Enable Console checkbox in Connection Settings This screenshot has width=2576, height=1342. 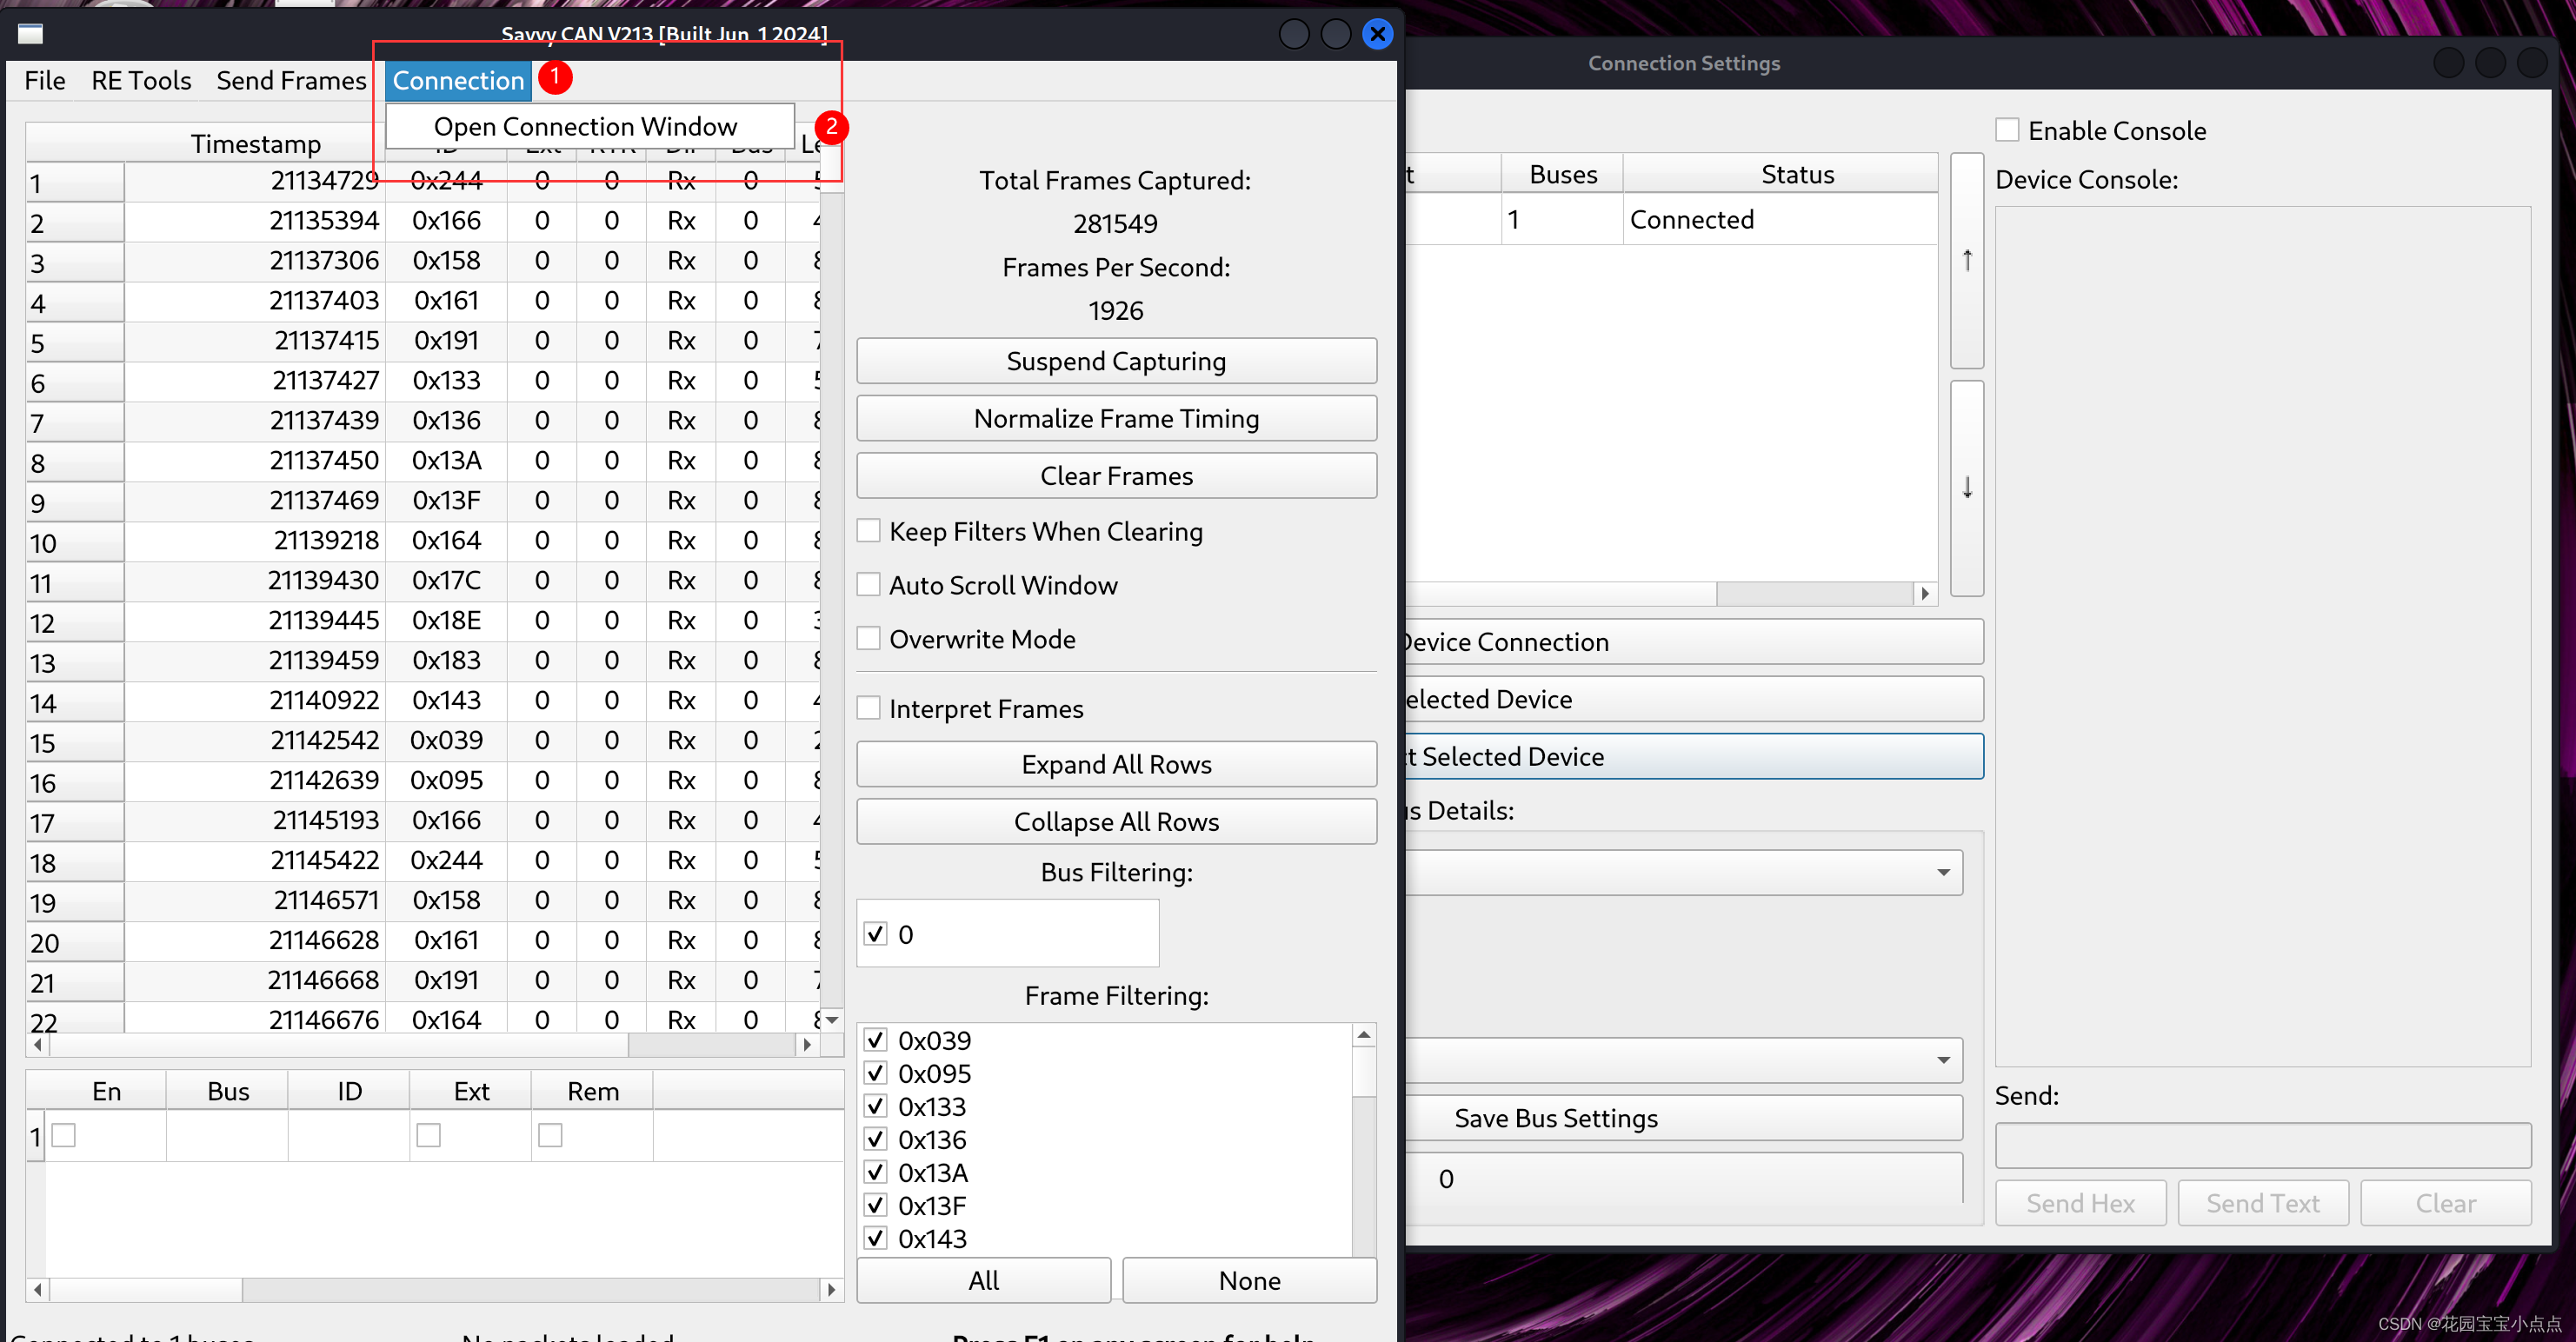pyautogui.click(x=2007, y=130)
